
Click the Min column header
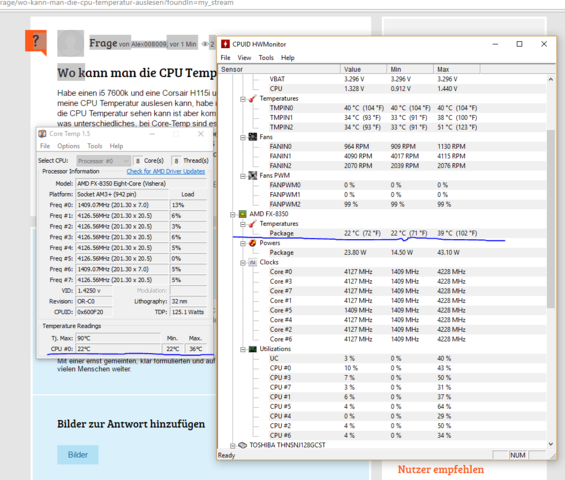410,69
